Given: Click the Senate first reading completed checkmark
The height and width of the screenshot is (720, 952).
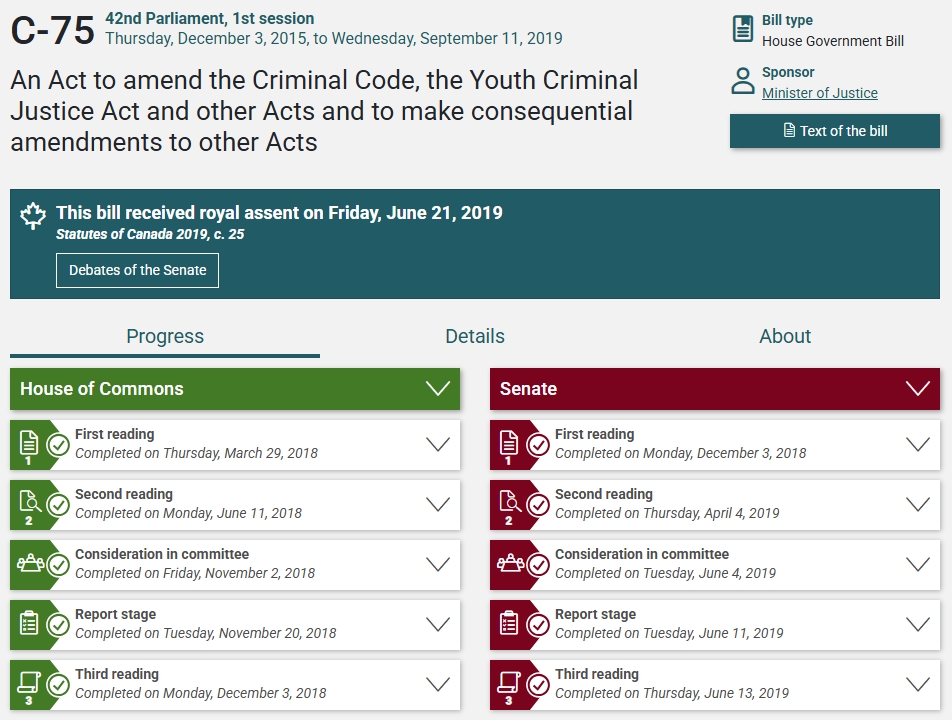Looking at the screenshot, I should pos(538,445).
